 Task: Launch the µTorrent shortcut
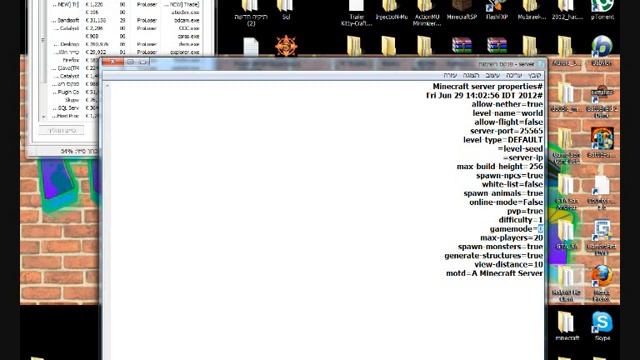(602, 10)
